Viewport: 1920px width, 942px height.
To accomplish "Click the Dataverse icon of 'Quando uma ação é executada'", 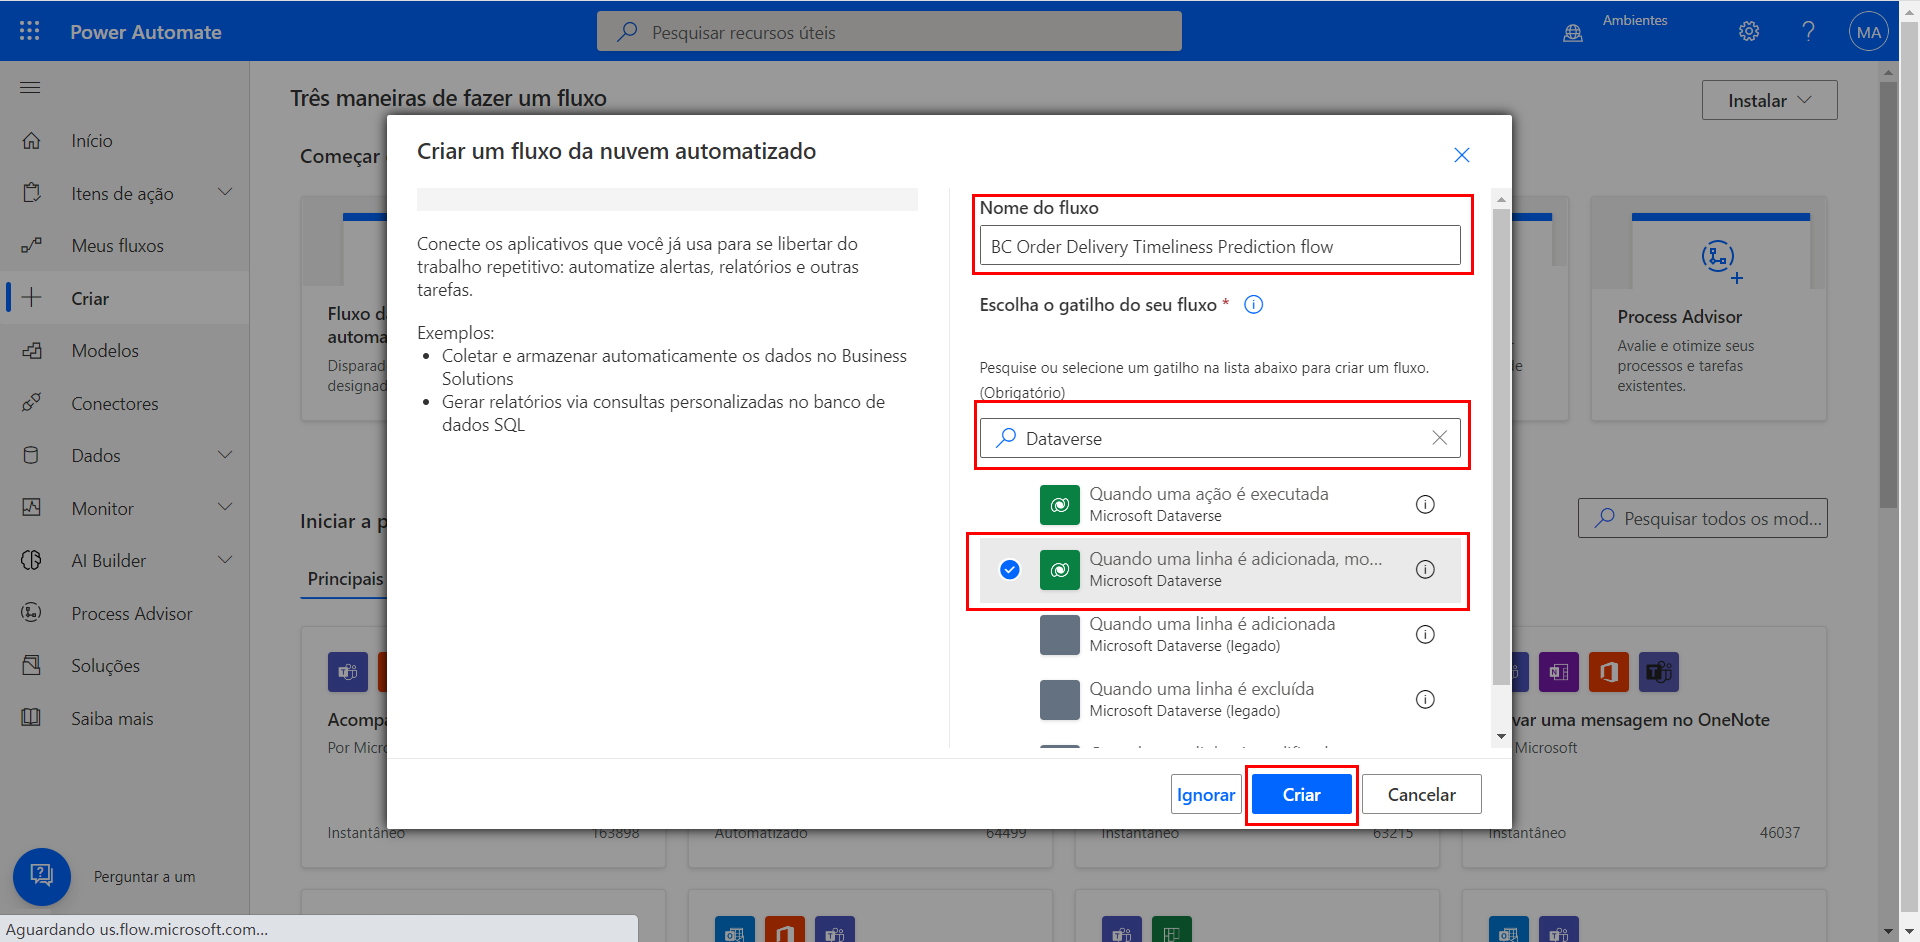I will [1060, 505].
